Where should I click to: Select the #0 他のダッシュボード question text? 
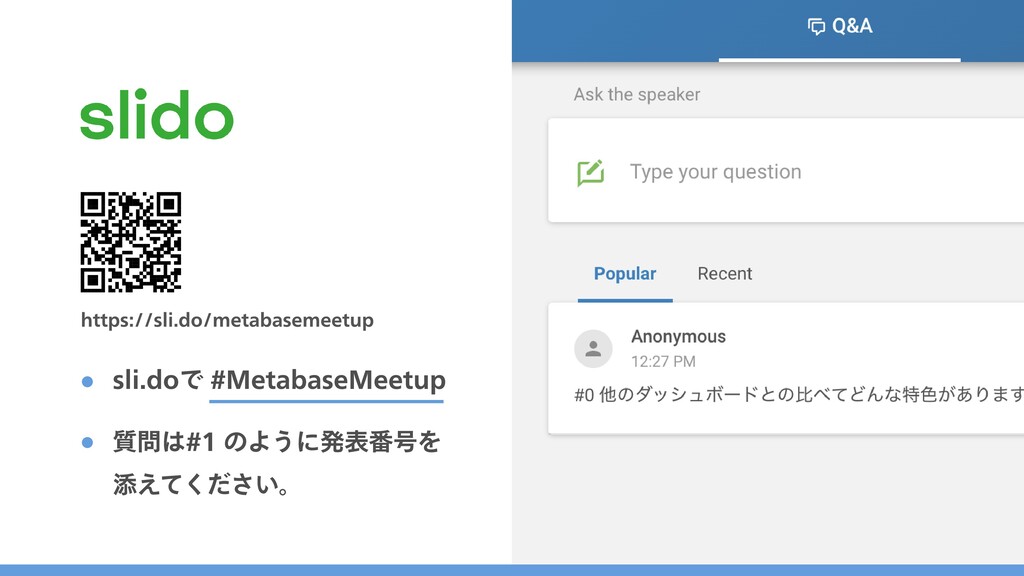(799, 394)
